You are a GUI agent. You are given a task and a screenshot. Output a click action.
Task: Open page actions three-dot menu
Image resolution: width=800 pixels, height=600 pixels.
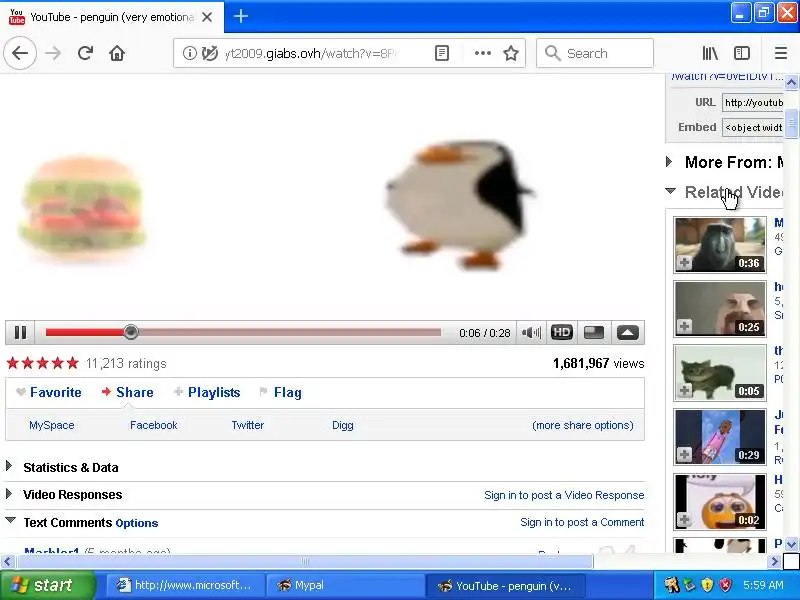(483, 53)
